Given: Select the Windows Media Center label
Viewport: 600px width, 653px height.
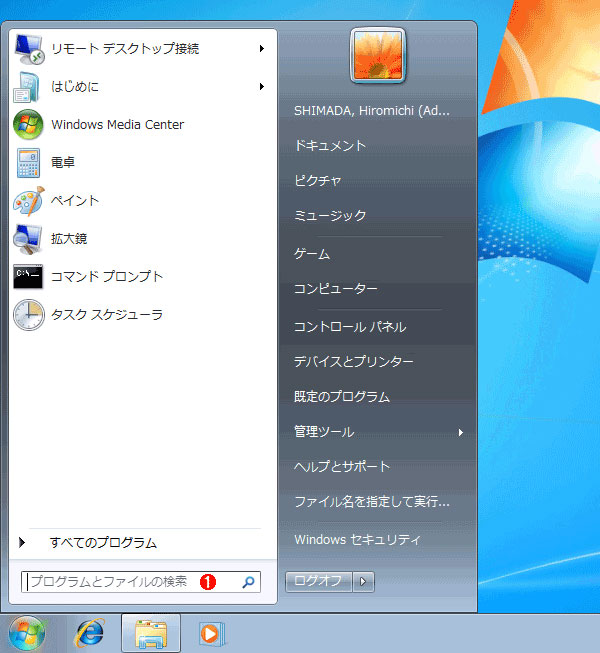Looking at the screenshot, I should (x=117, y=125).
